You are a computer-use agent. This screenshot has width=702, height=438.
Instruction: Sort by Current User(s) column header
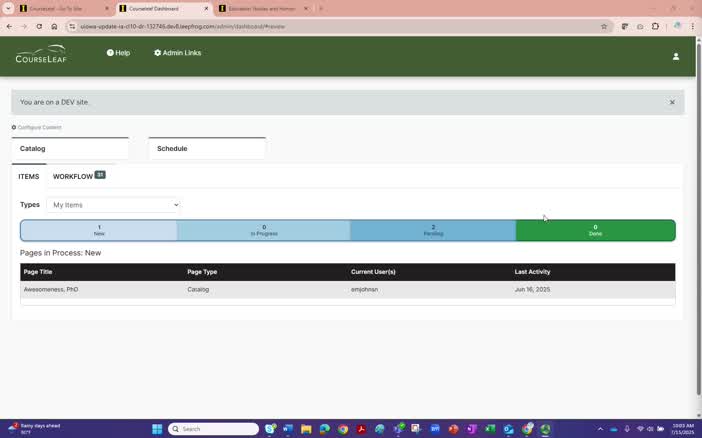tap(373, 272)
